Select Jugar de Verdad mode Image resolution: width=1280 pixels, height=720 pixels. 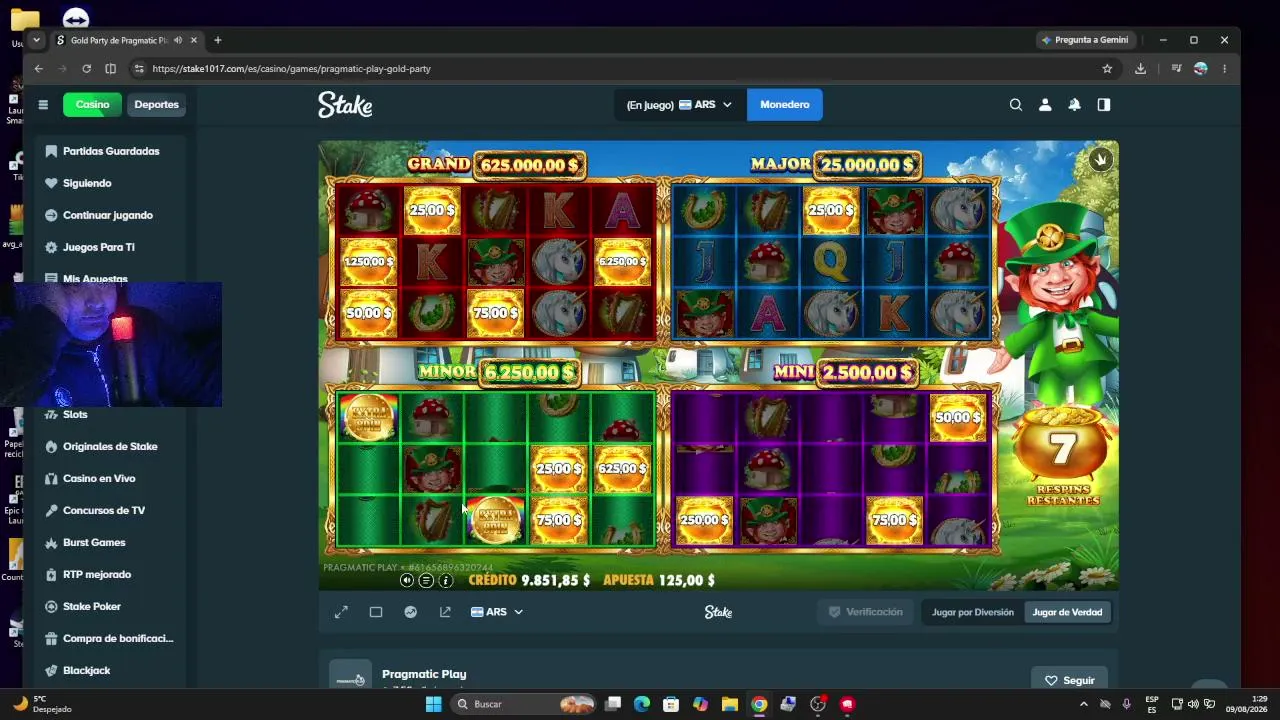1067,612
